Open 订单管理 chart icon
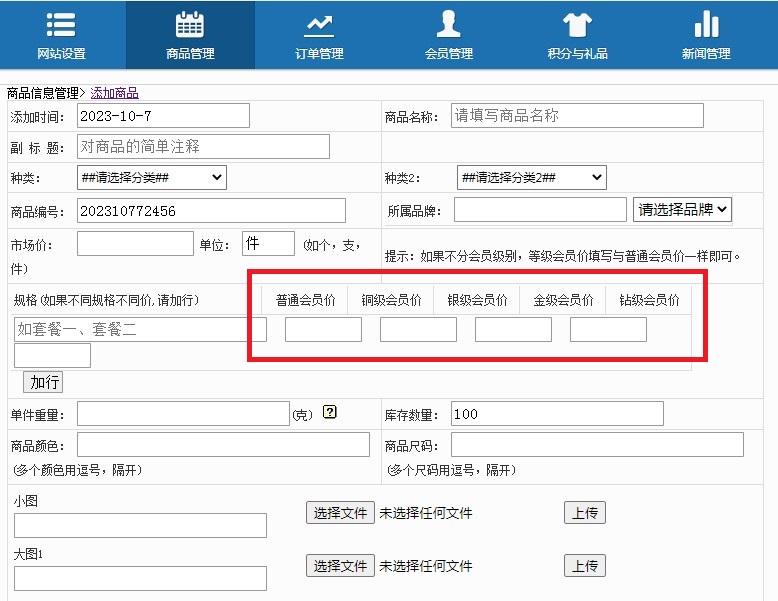This screenshot has width=778, height=601. (x=319, y=24)
